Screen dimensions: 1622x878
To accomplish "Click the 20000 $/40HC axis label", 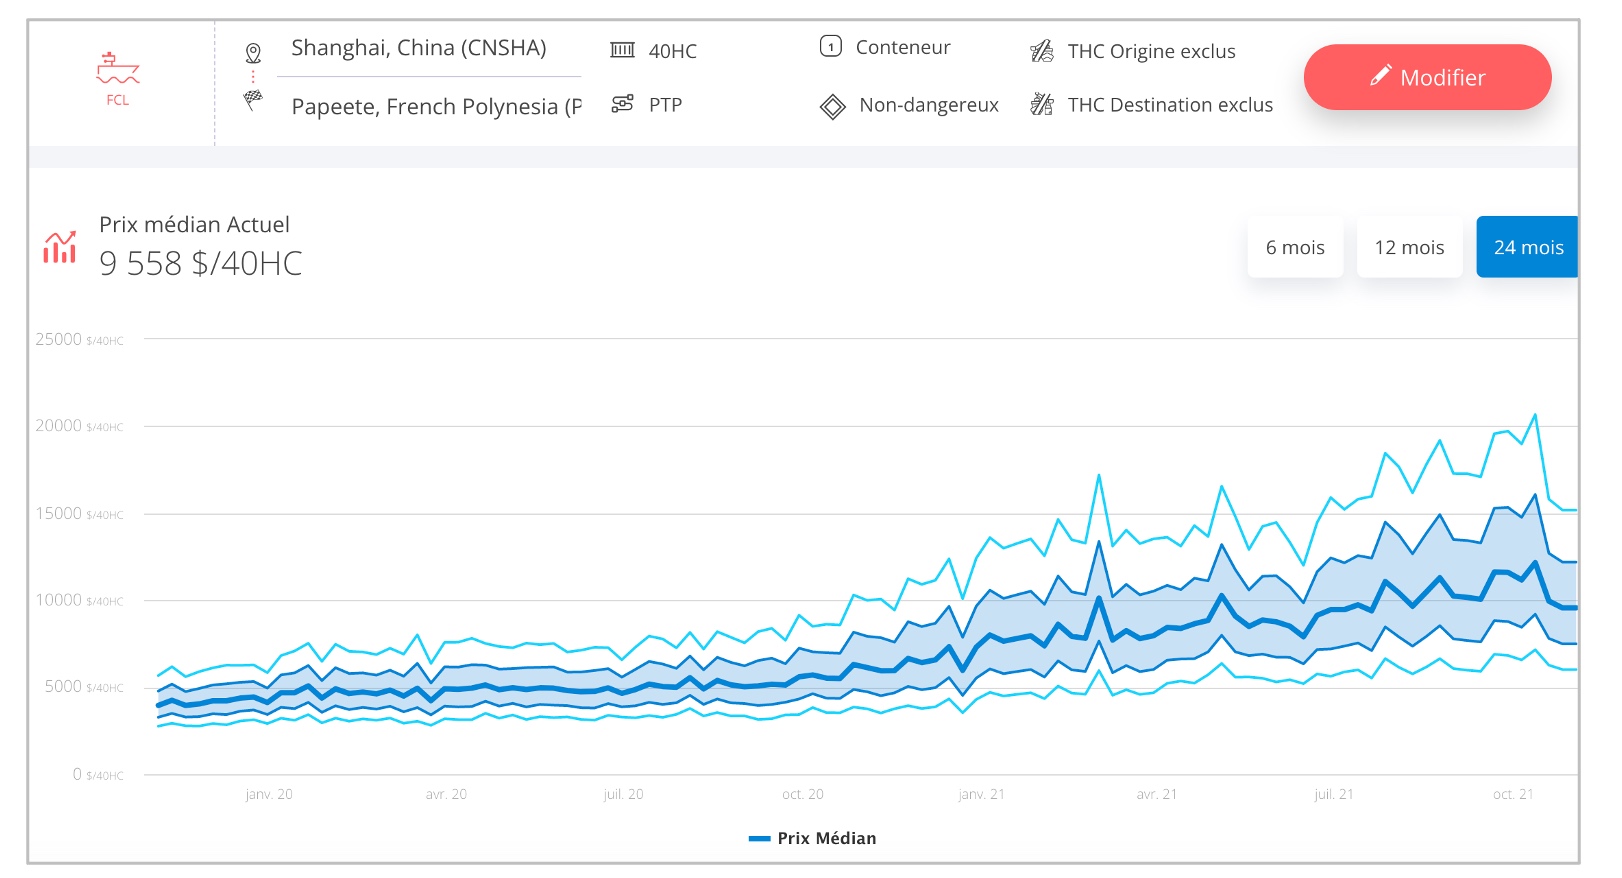I will tap(79, 426).
